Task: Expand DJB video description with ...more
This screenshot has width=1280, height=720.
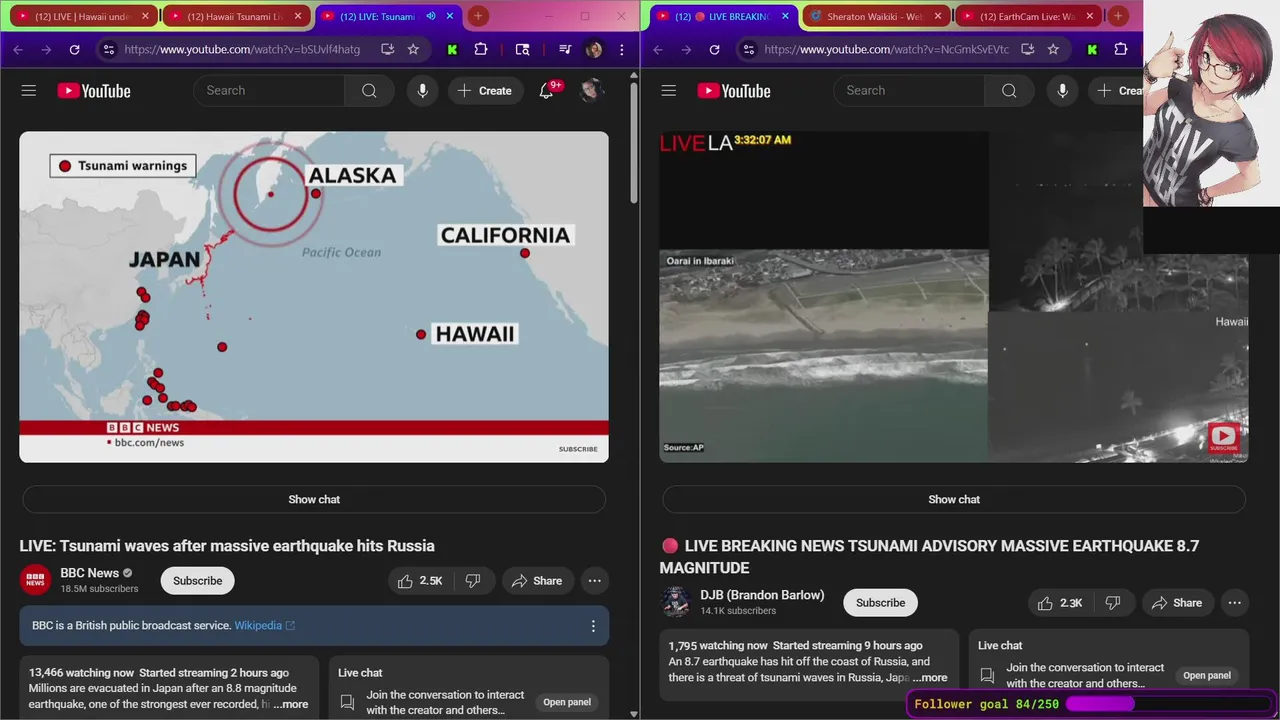Action: (x=930, y=677)
